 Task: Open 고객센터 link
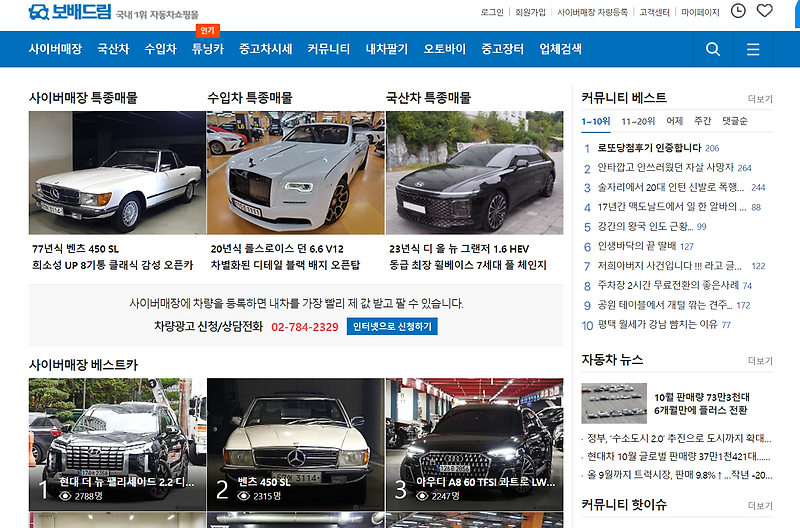(x=655, y=12)
